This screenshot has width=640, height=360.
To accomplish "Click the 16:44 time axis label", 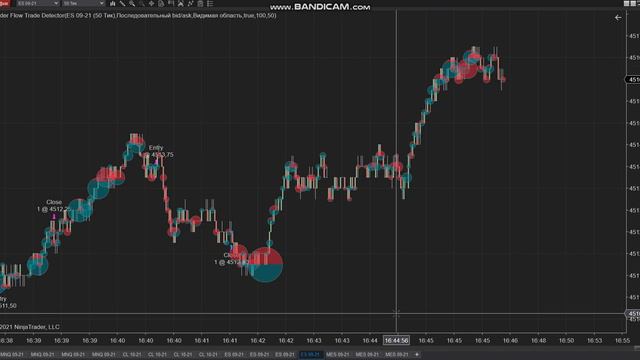I will (x=370, y=340).
